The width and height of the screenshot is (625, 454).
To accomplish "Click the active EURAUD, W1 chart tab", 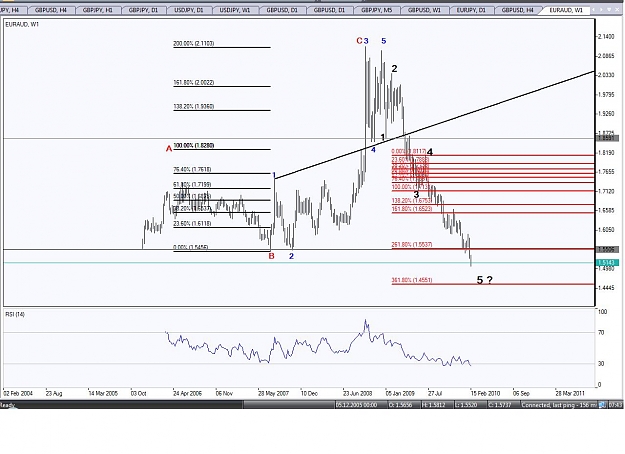I will [566, 10].
